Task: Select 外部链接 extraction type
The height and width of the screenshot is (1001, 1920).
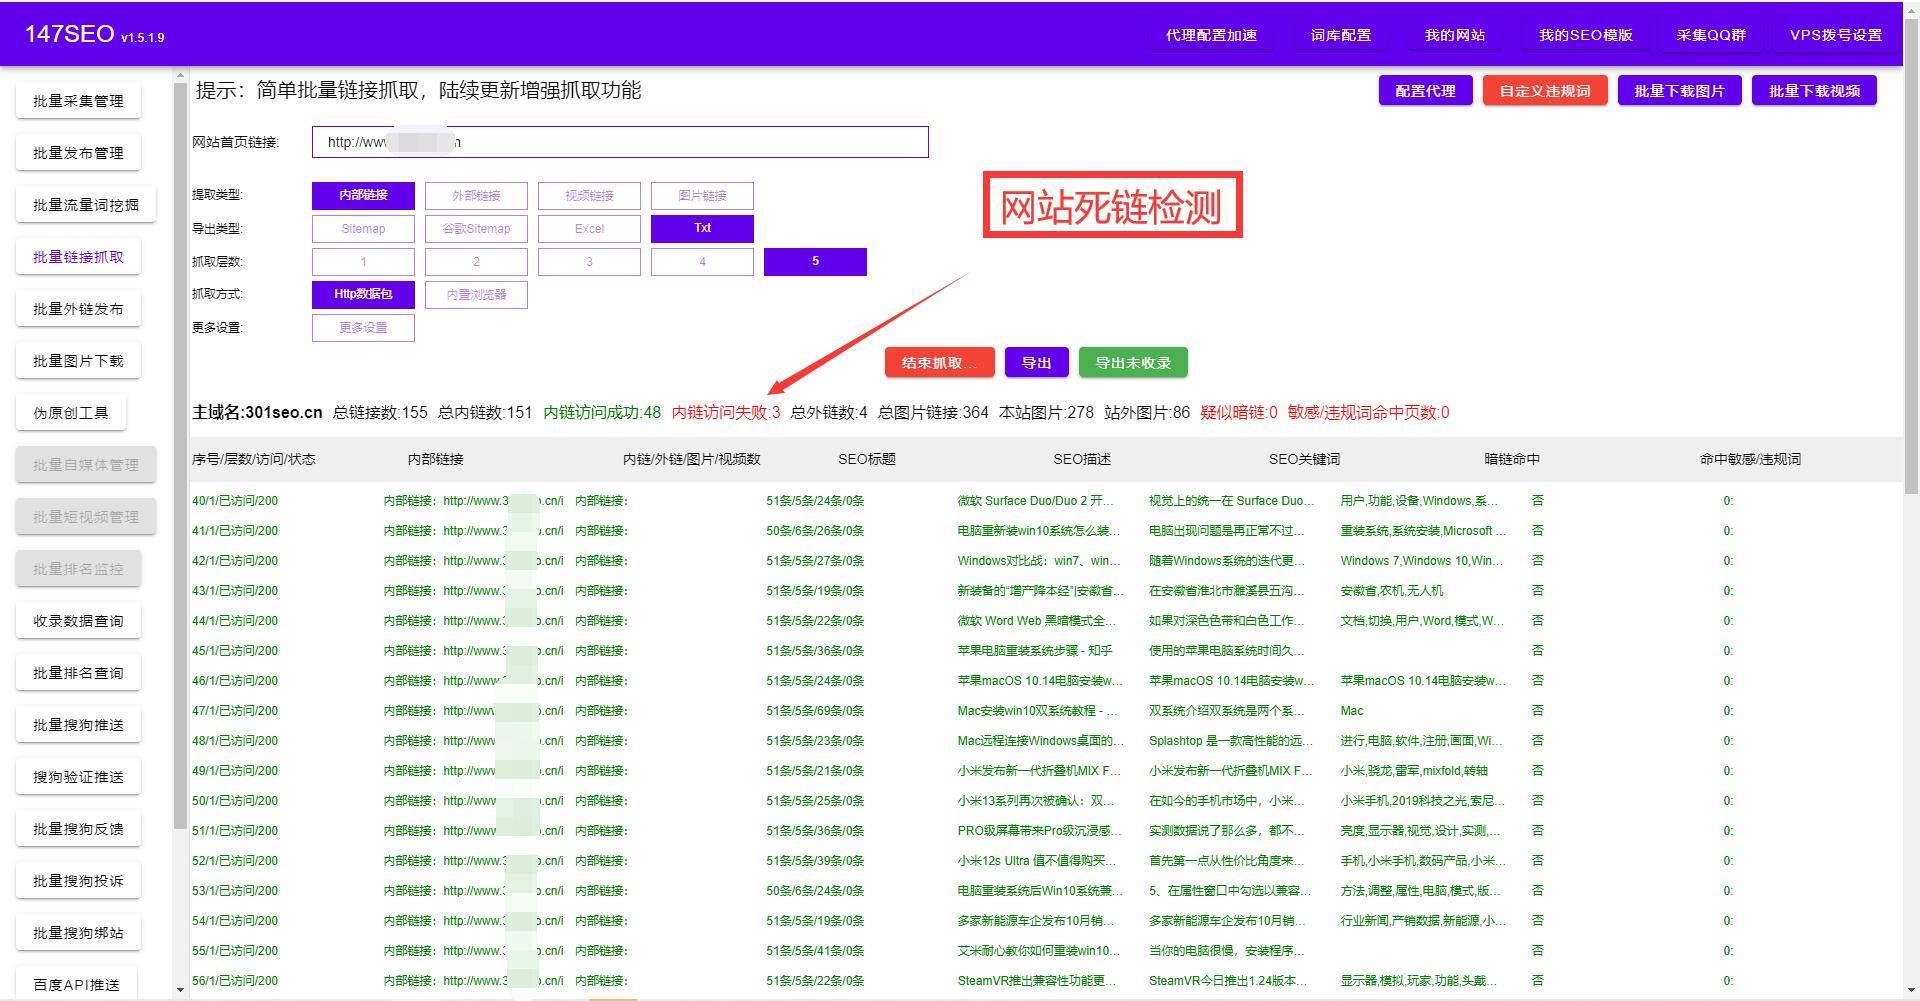Action: pos(476,196)
